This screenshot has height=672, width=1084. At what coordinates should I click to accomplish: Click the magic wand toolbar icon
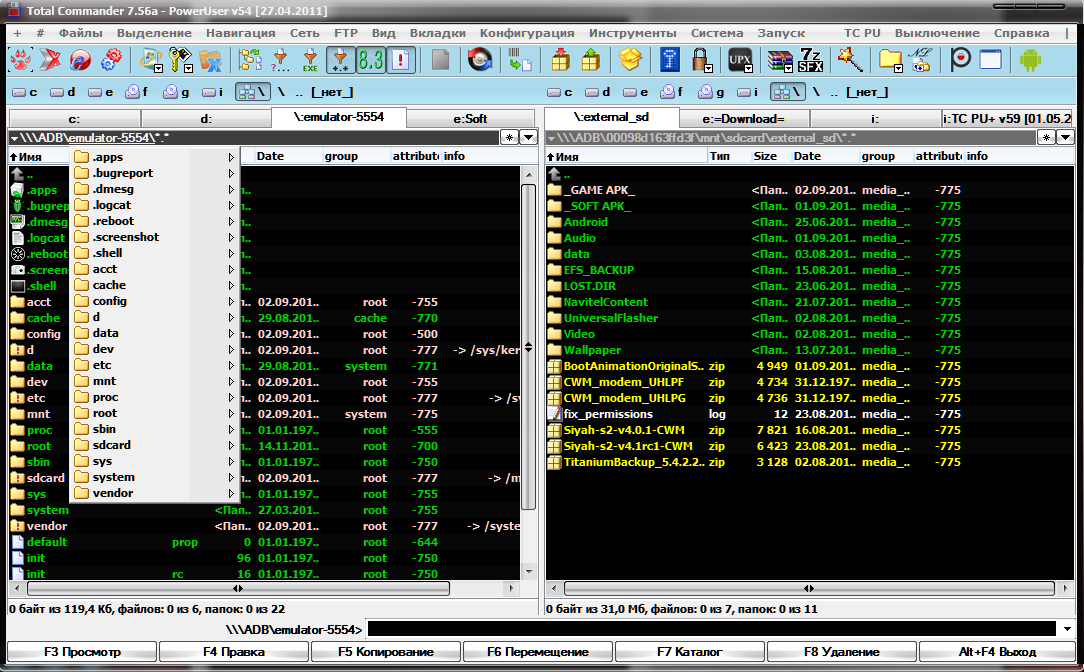(849, 60)
